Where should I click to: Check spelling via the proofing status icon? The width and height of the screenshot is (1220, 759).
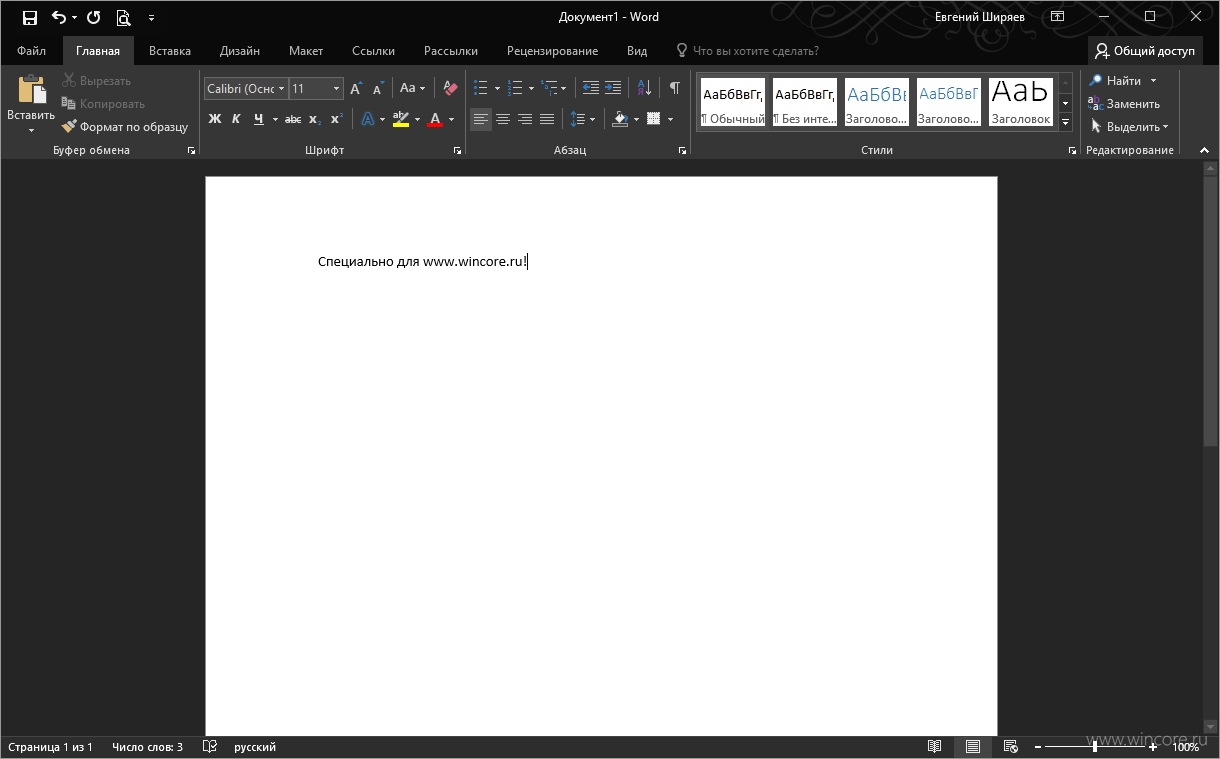(x=209, y=747)
